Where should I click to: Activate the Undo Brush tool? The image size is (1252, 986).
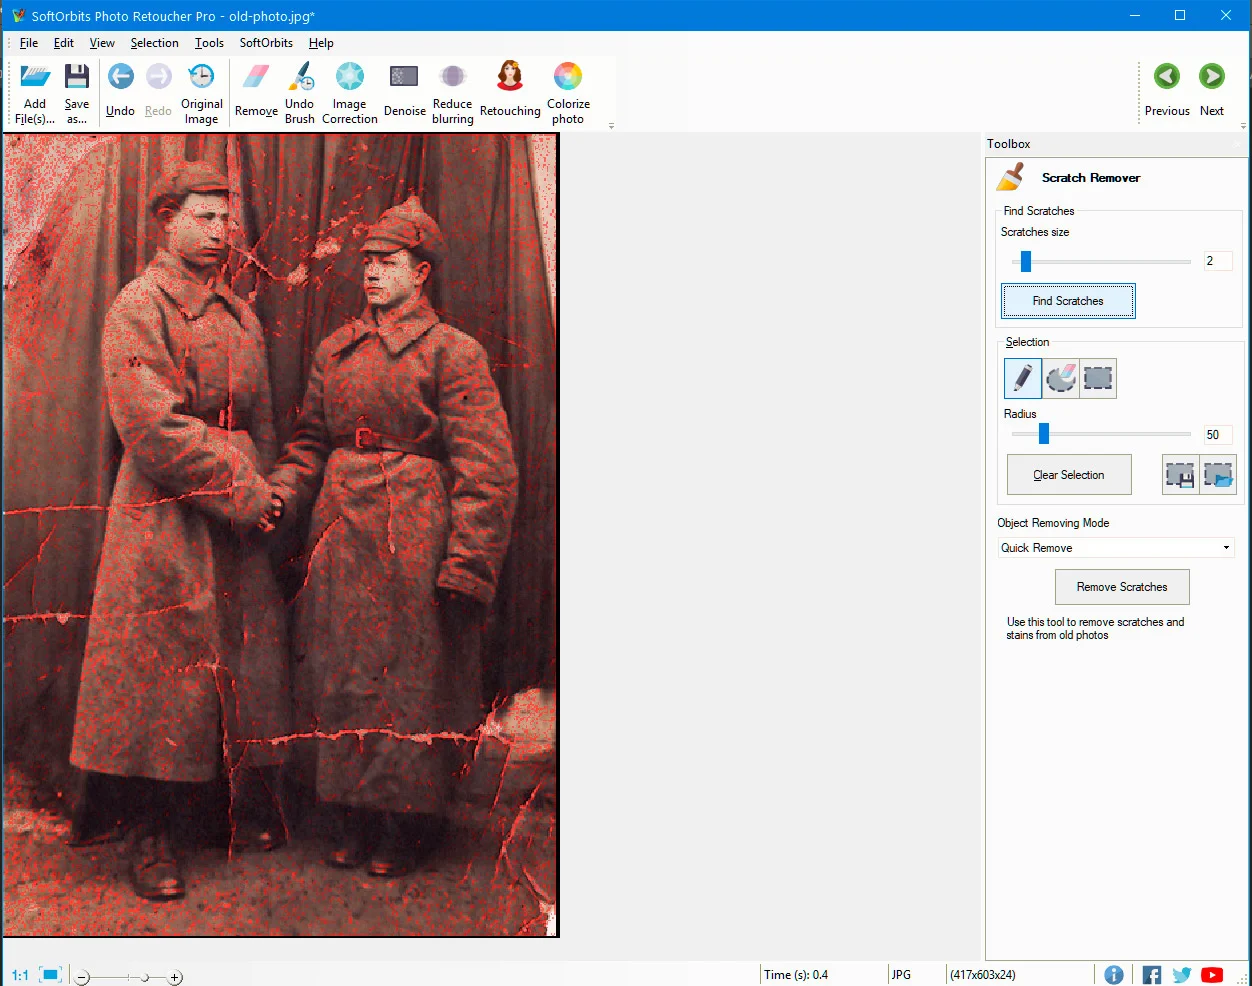point(299,88)
